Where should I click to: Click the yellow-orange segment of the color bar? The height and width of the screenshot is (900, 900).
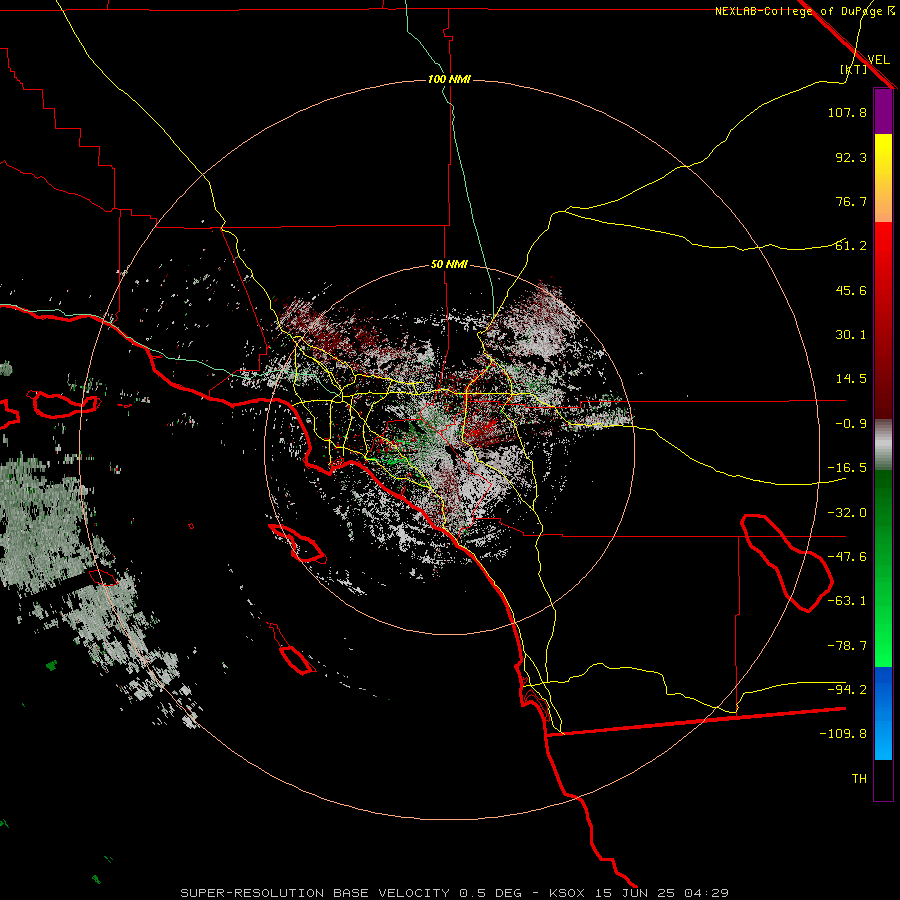click(883, 178)
